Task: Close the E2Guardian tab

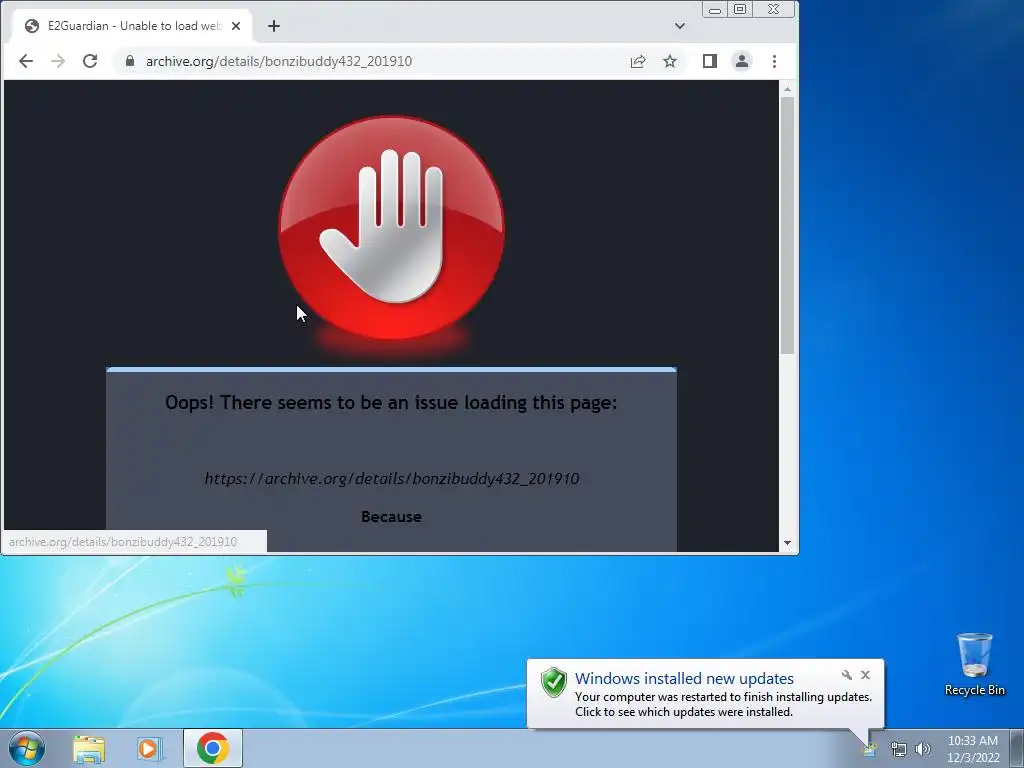Action: 236,26
